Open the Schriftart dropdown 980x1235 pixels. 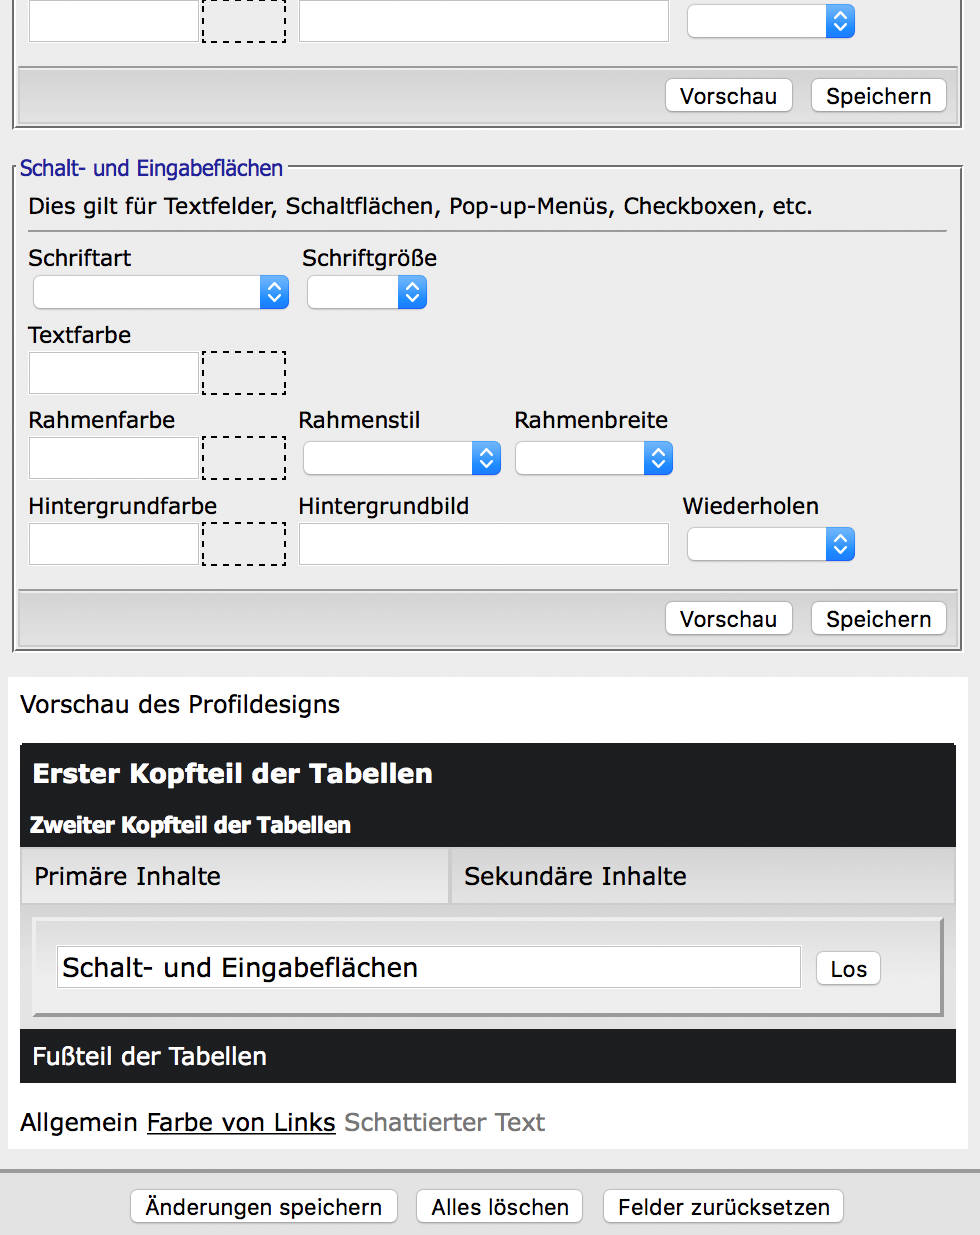tap(161, 292)
